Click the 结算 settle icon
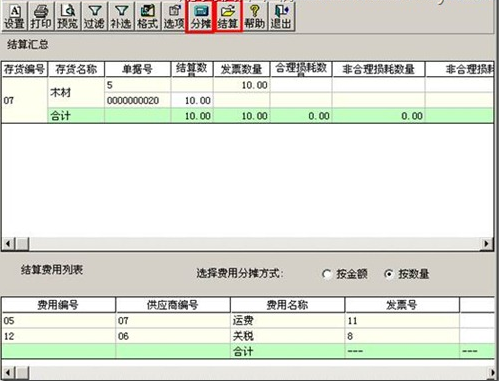499x381 pixels. 228,17
